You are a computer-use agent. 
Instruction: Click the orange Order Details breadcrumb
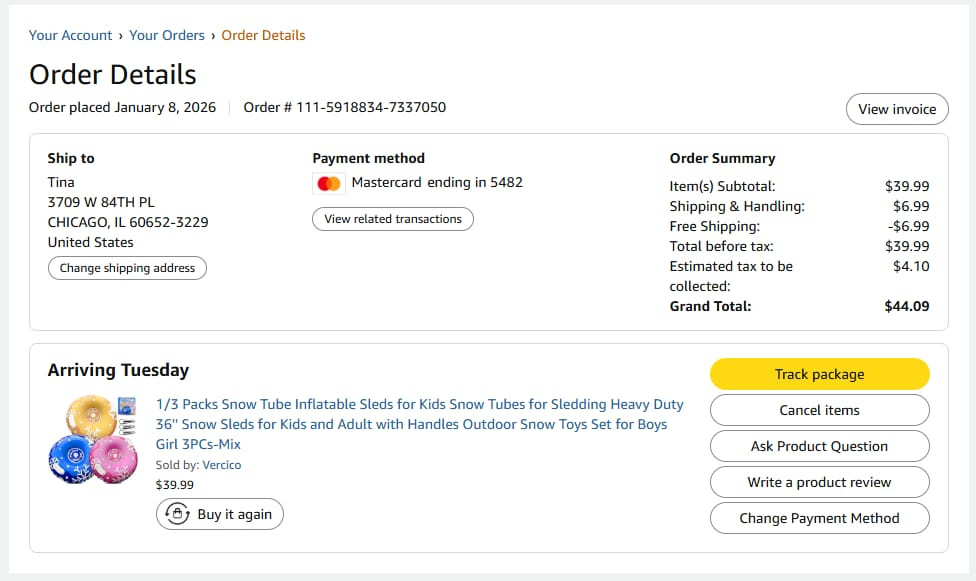(x=263, y=35)
